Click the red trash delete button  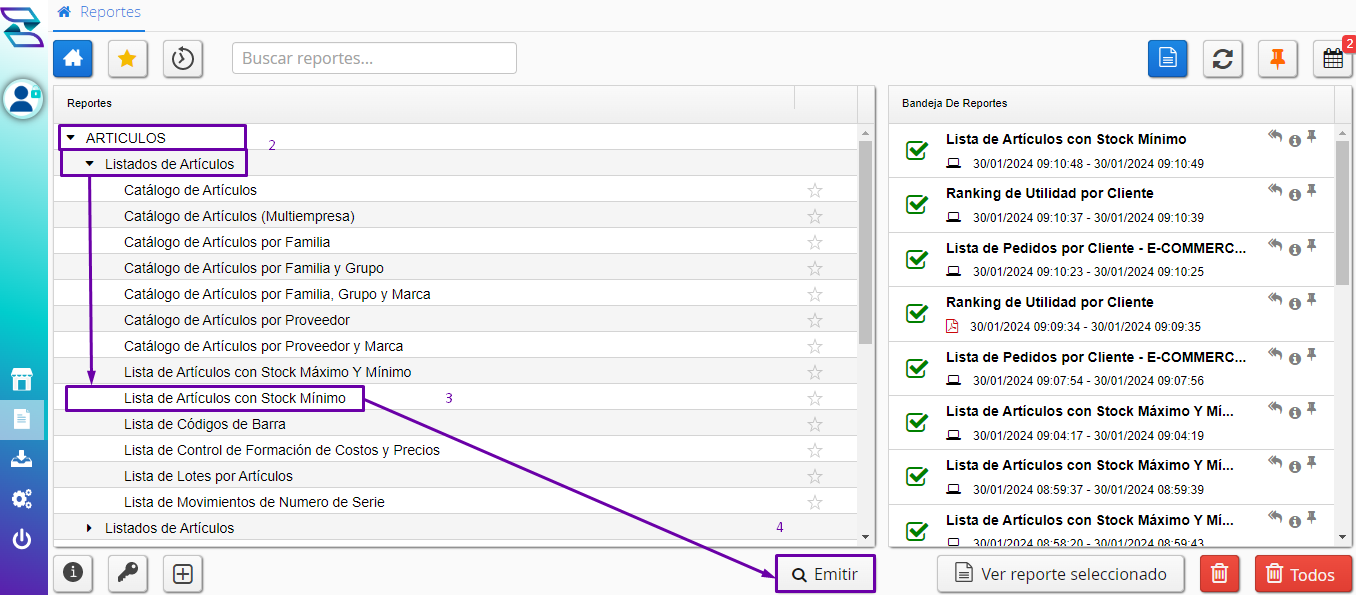click(1219, 574)
